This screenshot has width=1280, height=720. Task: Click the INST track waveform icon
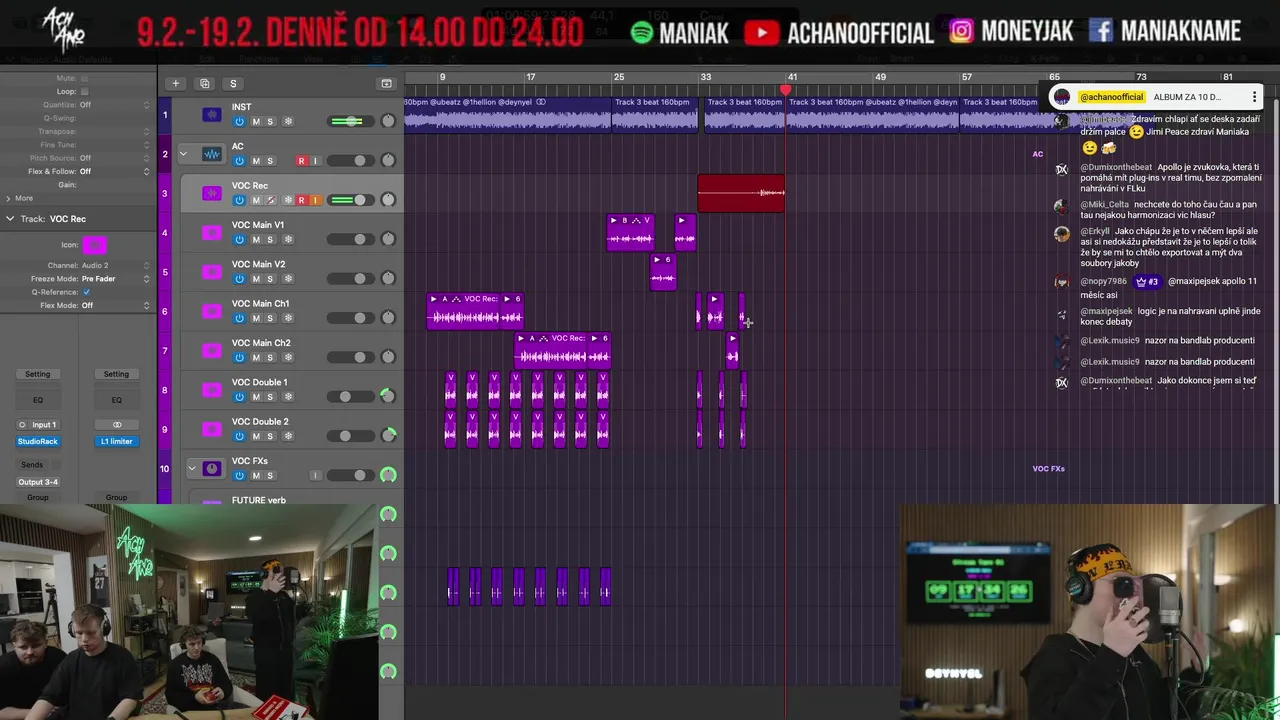coord(212,115)
